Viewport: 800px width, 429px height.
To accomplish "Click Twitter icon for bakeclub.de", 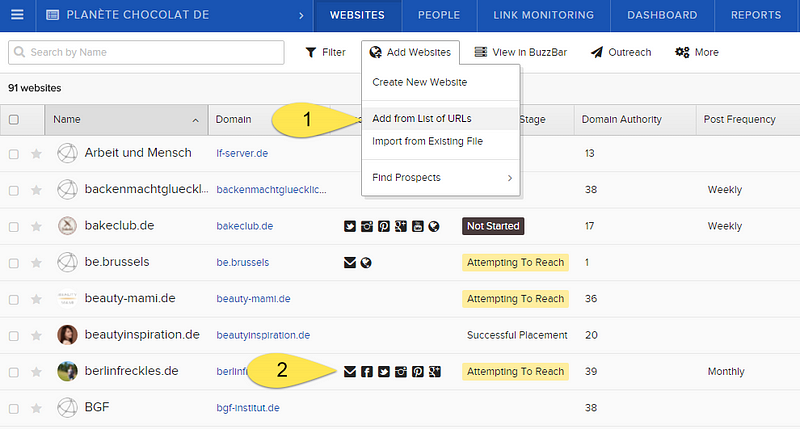I will pyautogui.click(x=349, y=226).
